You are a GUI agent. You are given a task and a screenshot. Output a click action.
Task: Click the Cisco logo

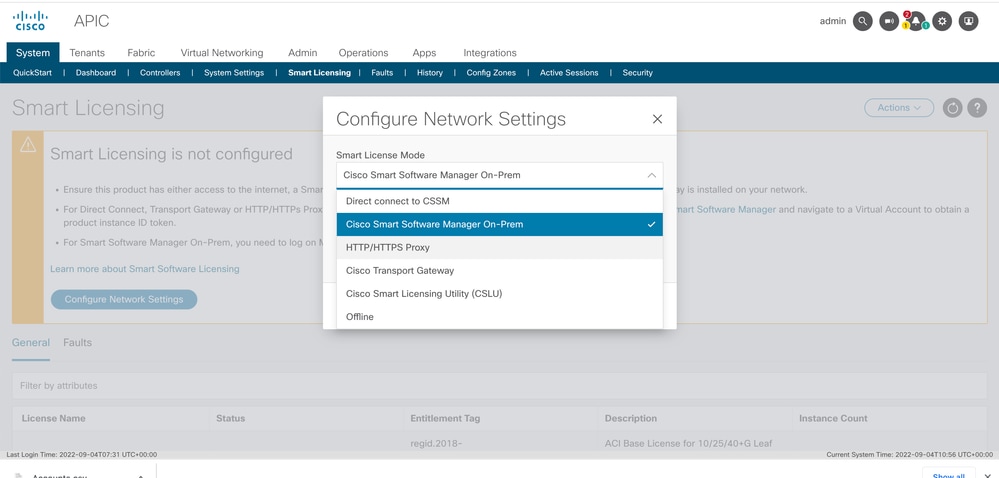point(30,20)
